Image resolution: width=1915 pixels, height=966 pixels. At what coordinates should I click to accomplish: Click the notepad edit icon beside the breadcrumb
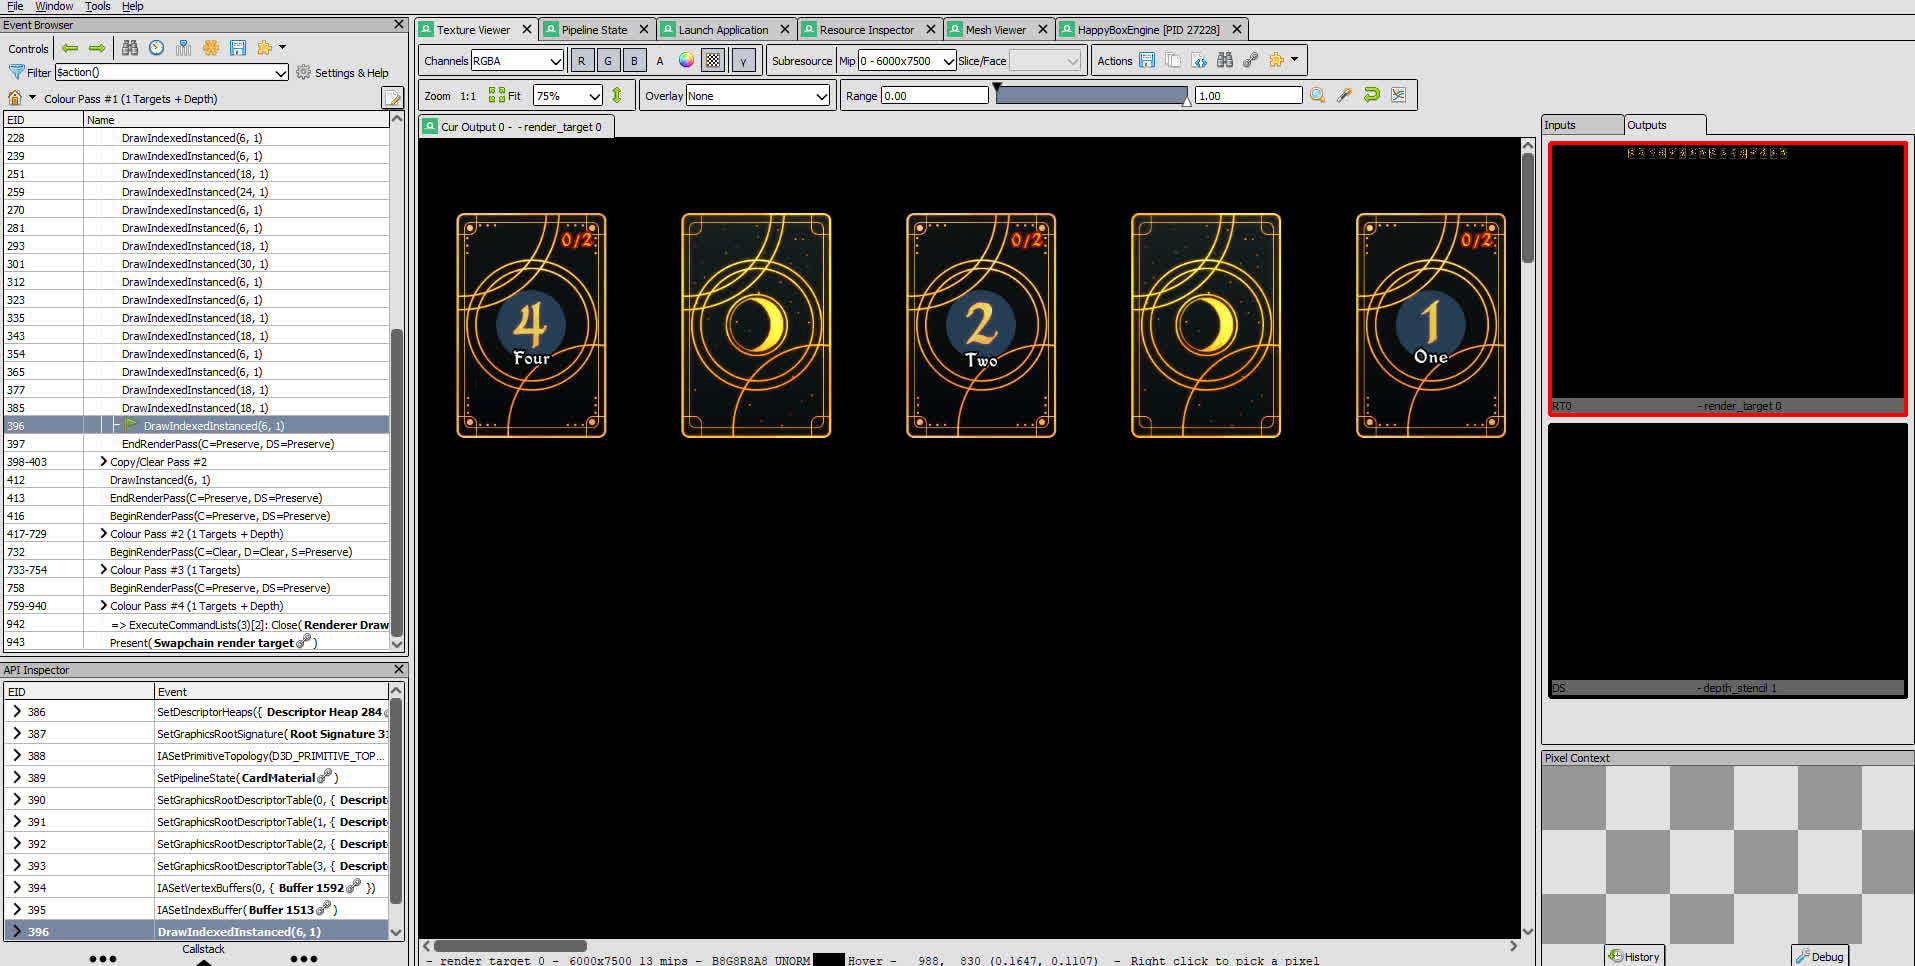(x=392, y=98)
